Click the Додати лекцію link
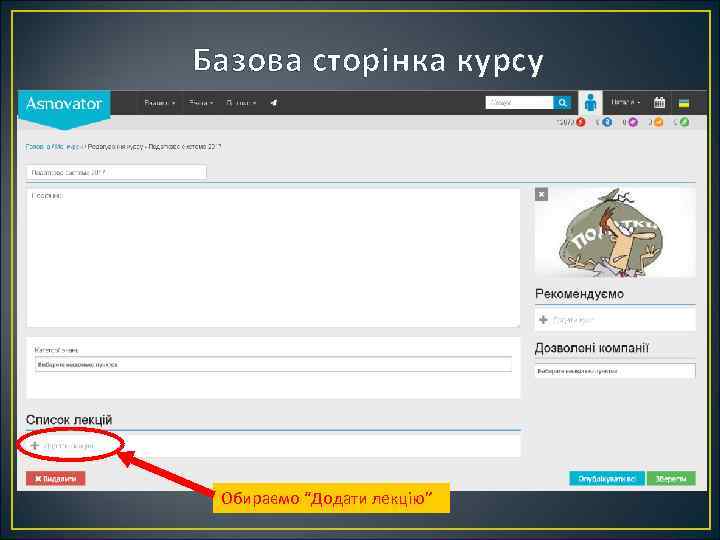 click(x=69, y=446)
